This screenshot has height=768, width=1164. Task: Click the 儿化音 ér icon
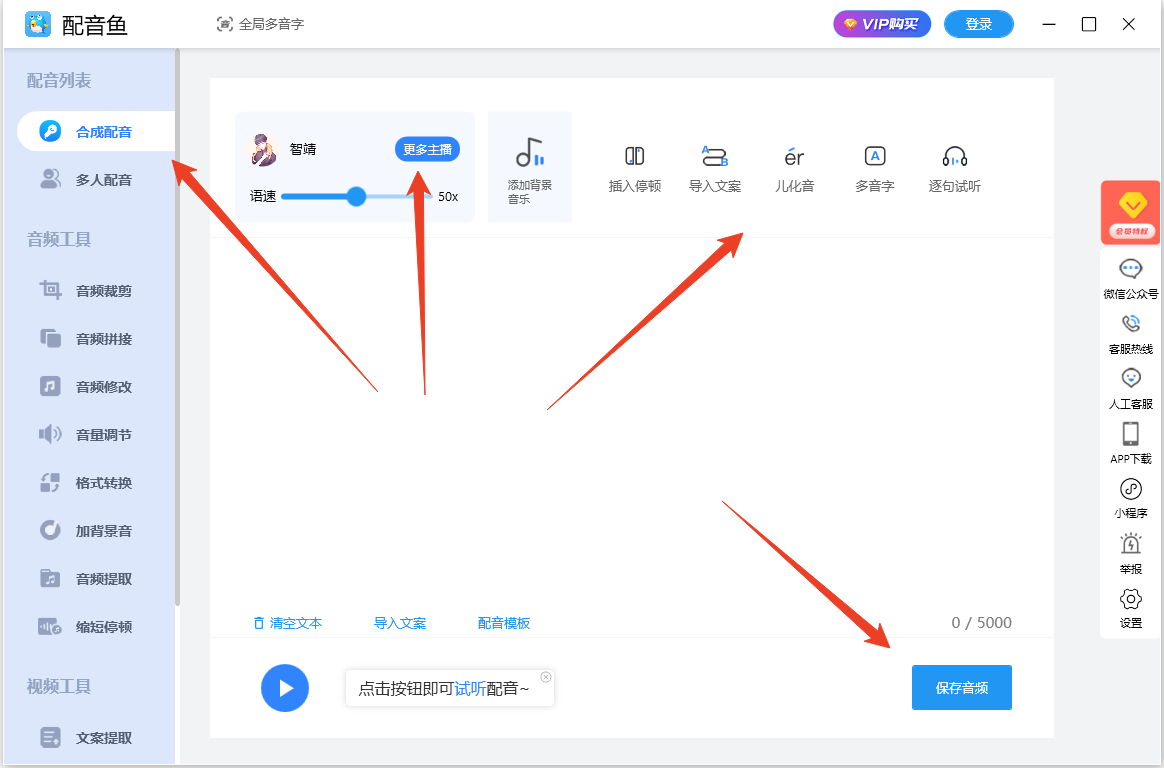tap(794, 157)
